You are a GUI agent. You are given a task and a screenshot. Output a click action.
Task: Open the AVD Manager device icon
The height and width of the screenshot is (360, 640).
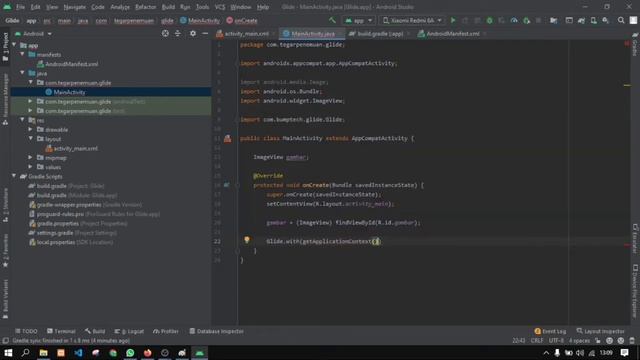click(x=593, y=20)
